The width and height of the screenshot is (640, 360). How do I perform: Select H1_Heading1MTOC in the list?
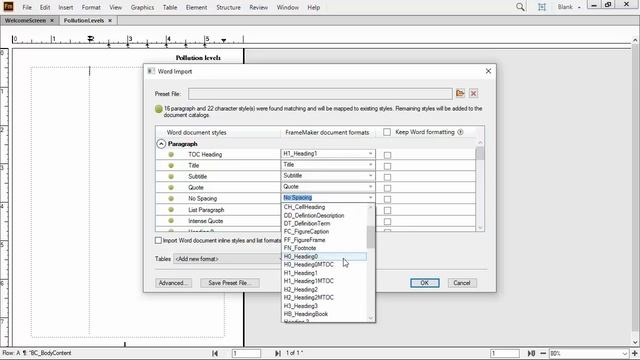(x=324, y=281)
